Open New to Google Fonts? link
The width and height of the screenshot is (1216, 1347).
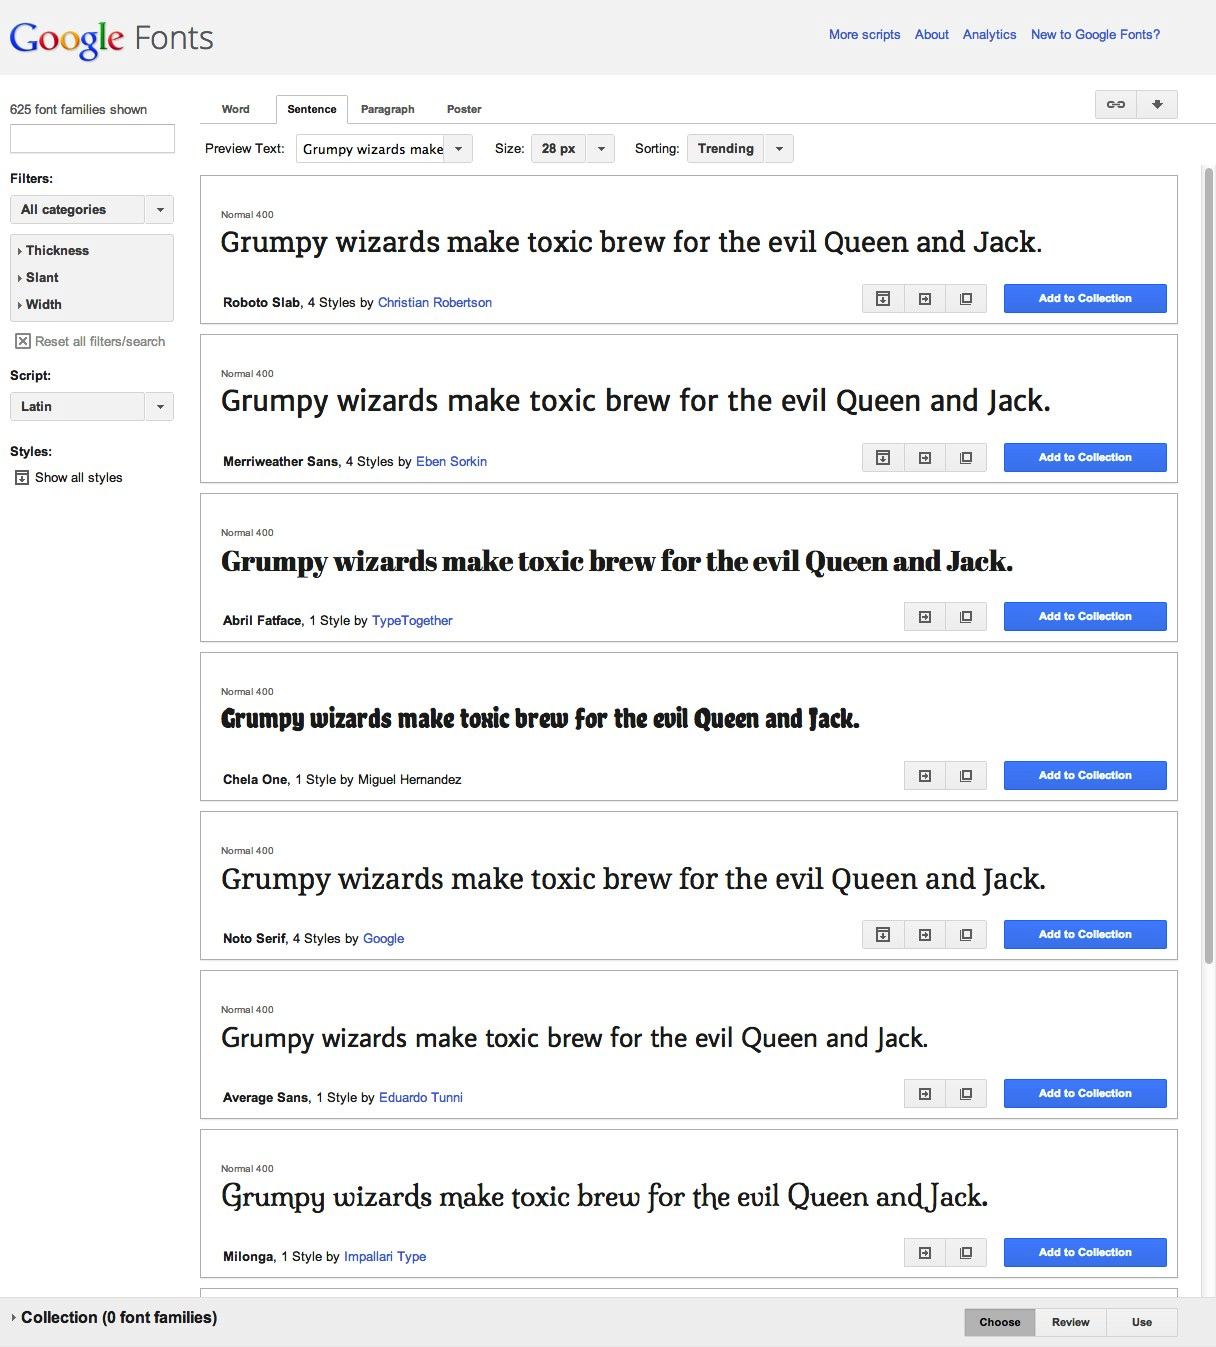click(x=1096, y=34)
